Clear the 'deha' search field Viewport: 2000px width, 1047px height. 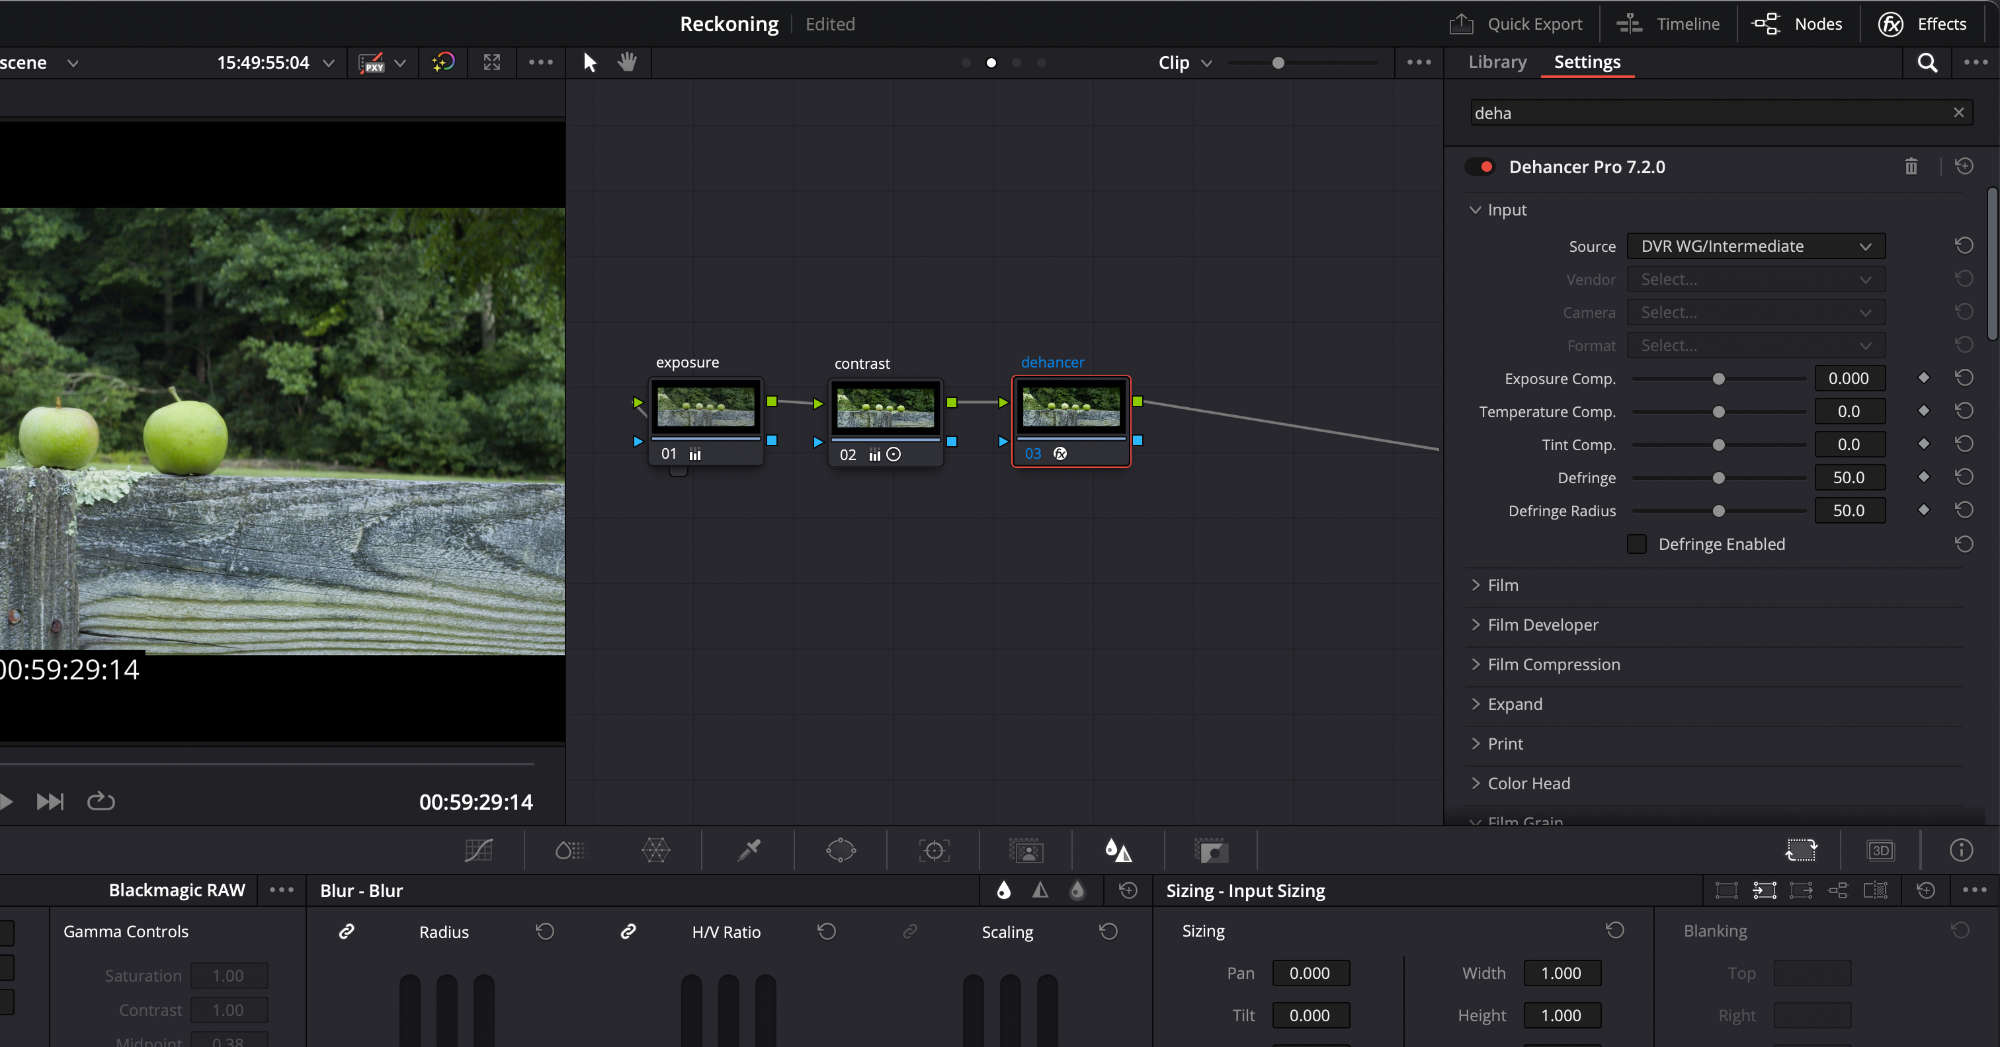[1958, 113]
